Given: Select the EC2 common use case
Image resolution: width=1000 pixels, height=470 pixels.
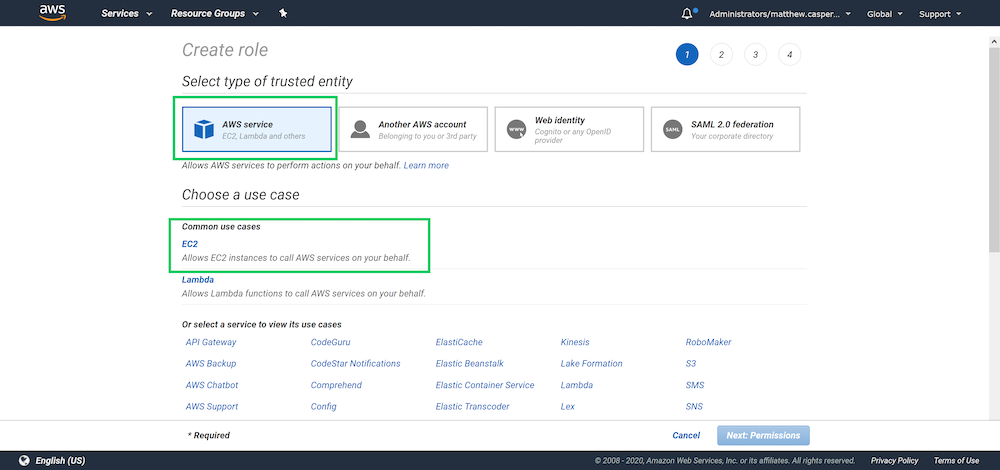Looking at the screenshot, I should 190,243.
